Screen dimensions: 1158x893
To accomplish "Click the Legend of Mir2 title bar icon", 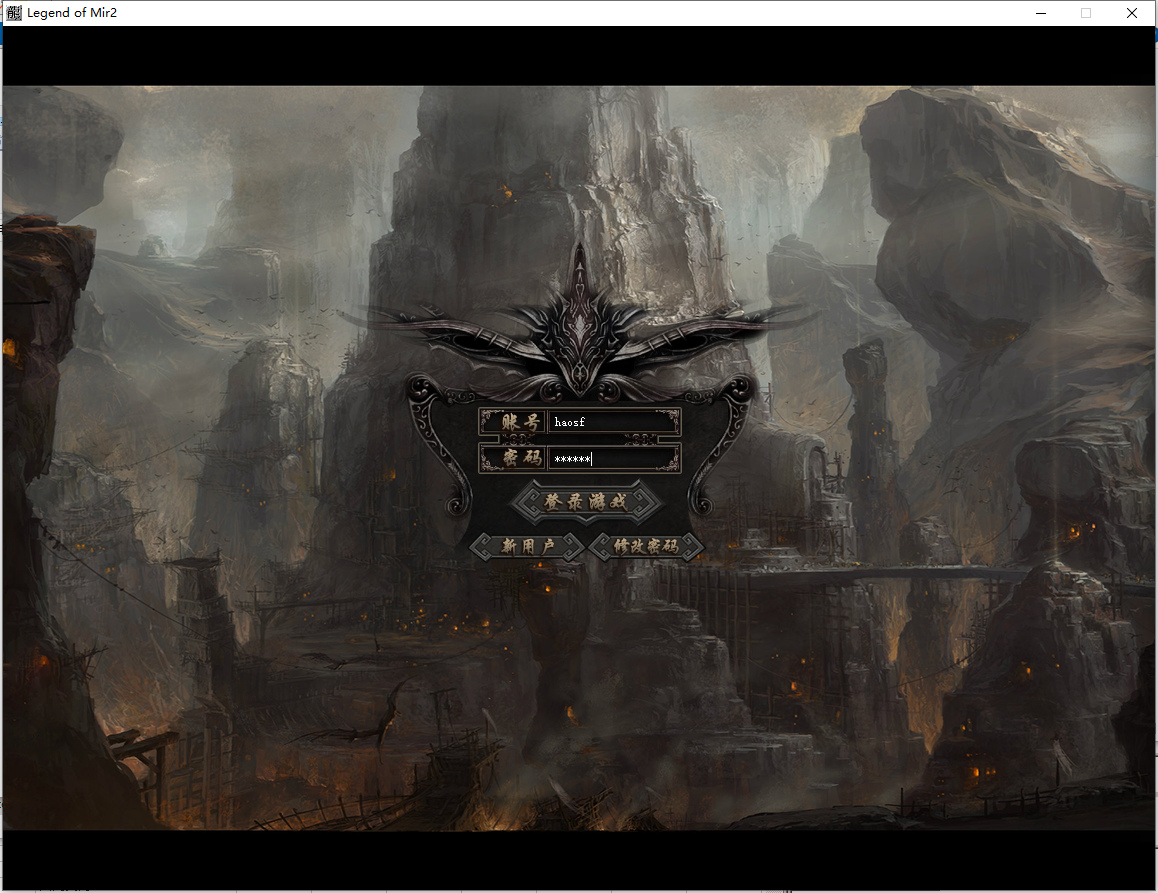I will click(14, 13).
